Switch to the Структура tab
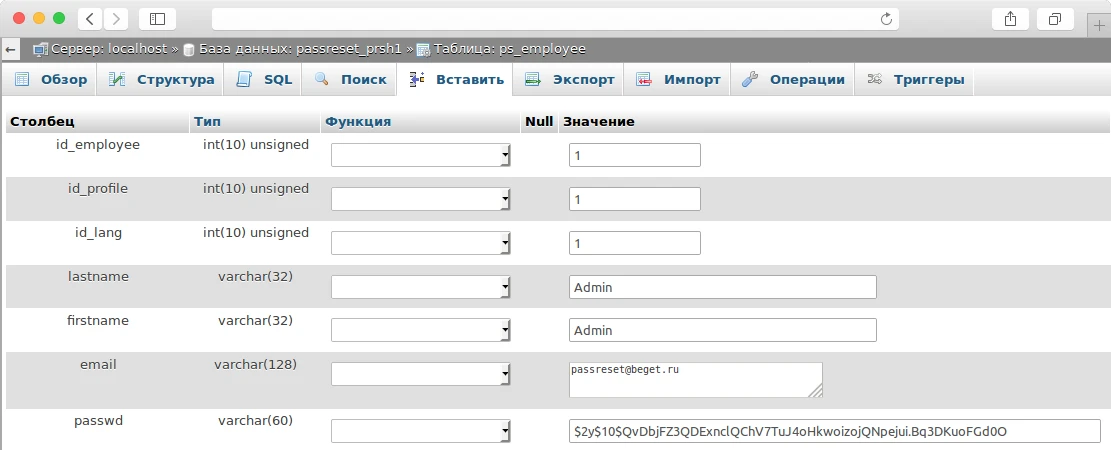This screenshot has width=1111, height=450. pos(162,80)
